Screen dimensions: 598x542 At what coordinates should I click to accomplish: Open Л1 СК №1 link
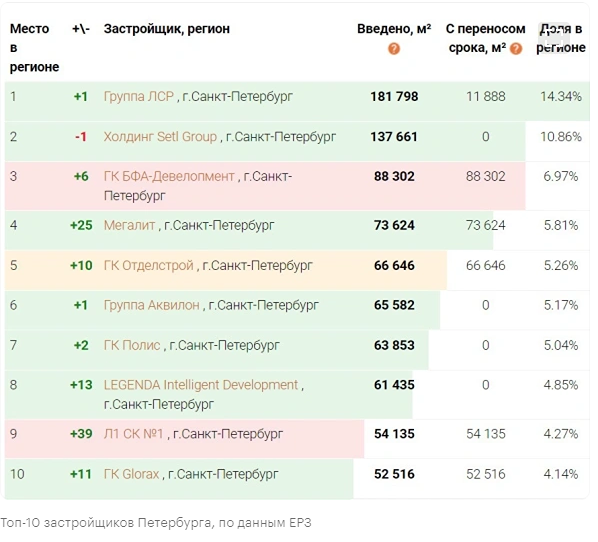pyautogui.click(x=133, y=434)
